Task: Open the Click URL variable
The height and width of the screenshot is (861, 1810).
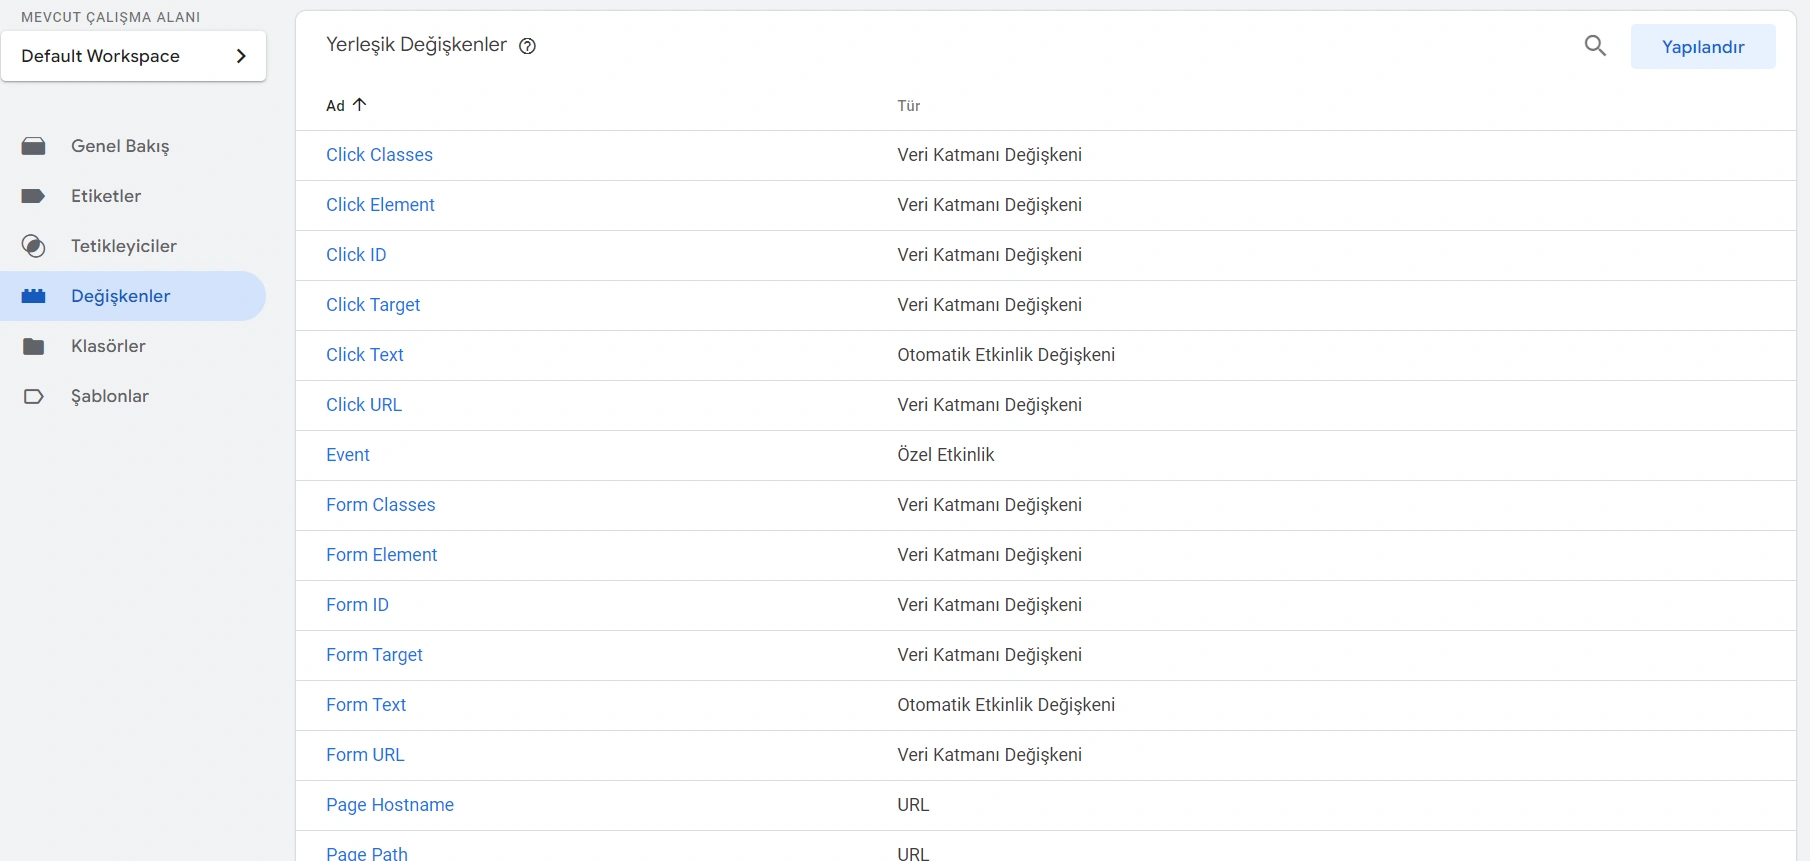Action: 364,405
